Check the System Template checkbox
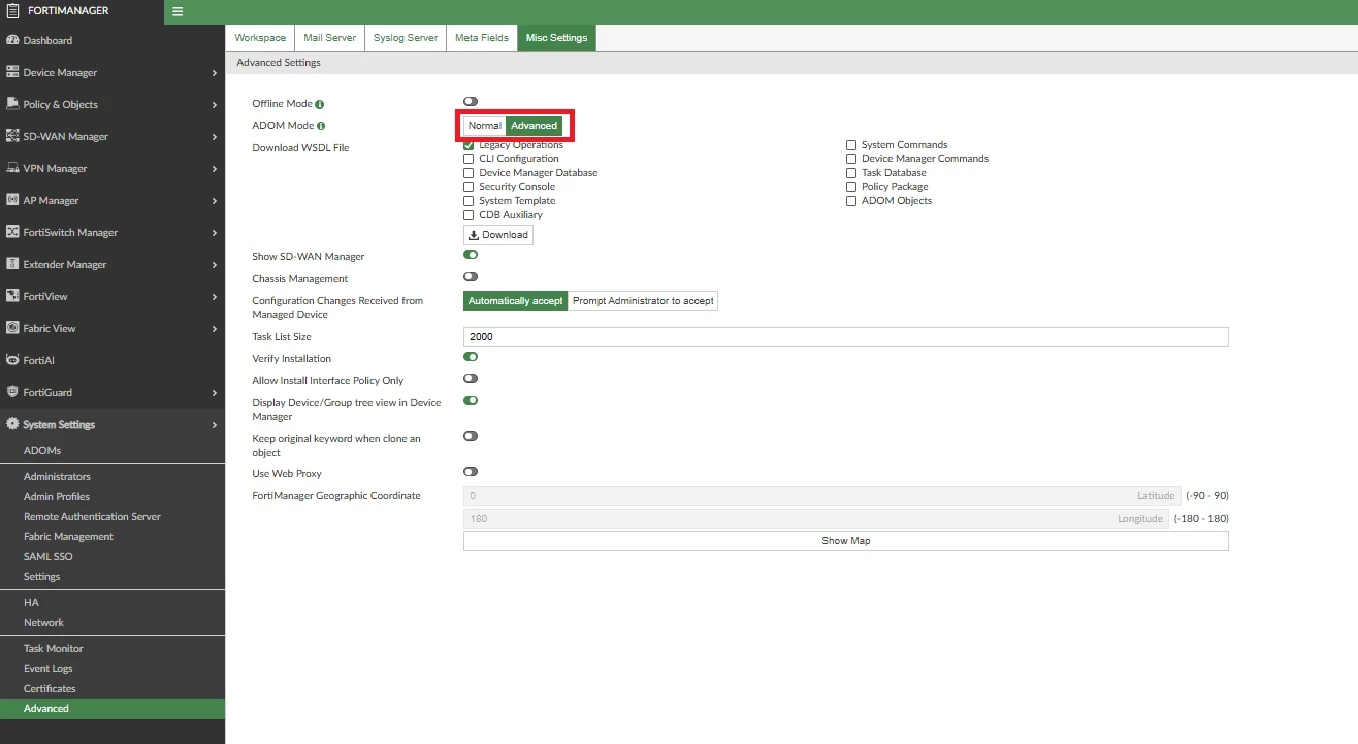This screenshot has width=1358, height=744. [x=468, y=201]
